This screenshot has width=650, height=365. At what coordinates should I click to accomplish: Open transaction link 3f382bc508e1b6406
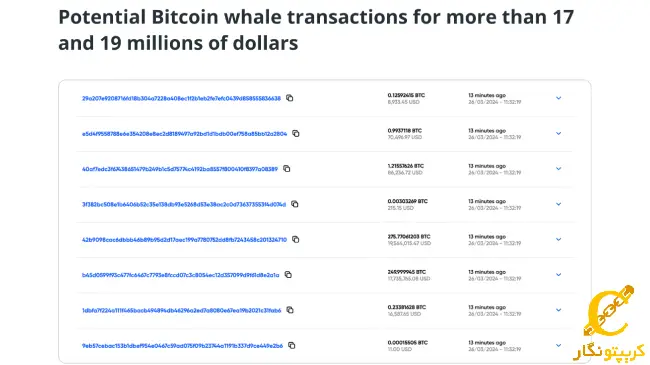(184, 204)
